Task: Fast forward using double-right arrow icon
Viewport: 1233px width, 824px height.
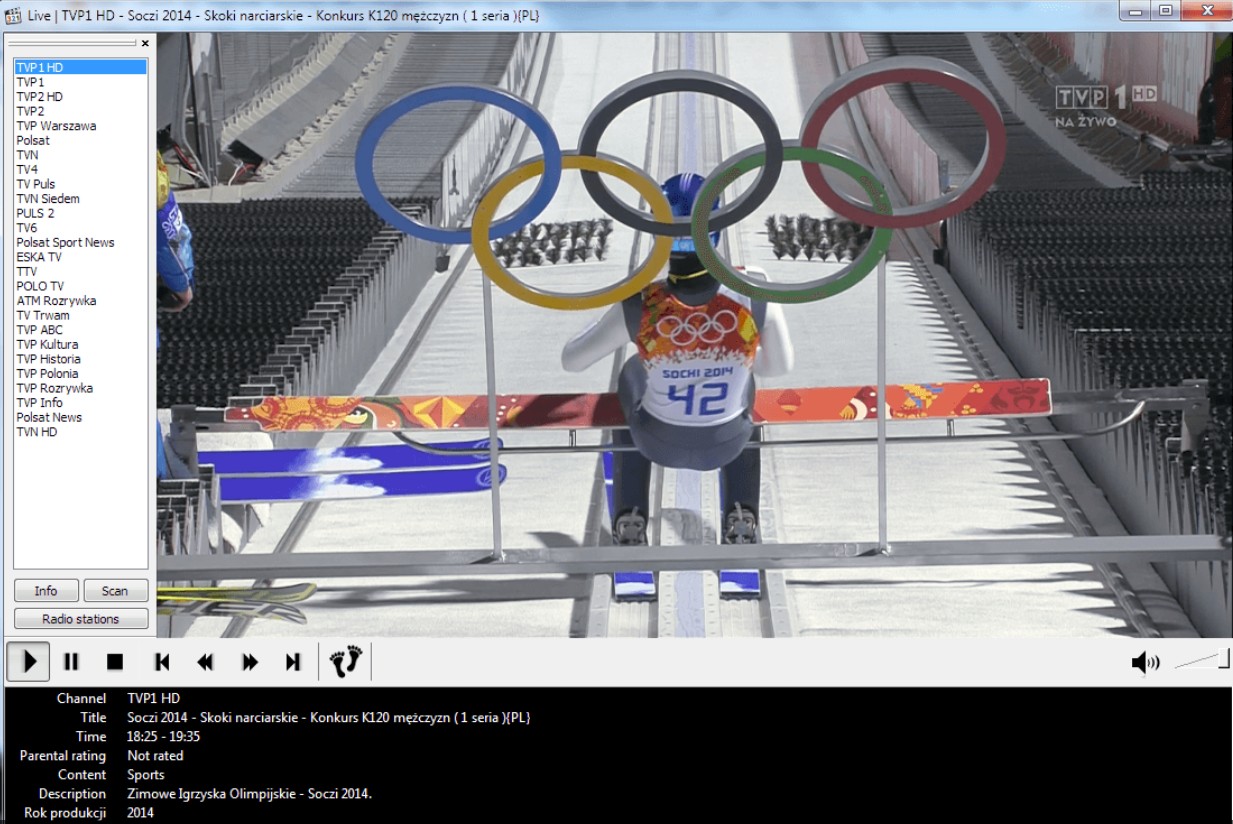Action: click(250, 662)
